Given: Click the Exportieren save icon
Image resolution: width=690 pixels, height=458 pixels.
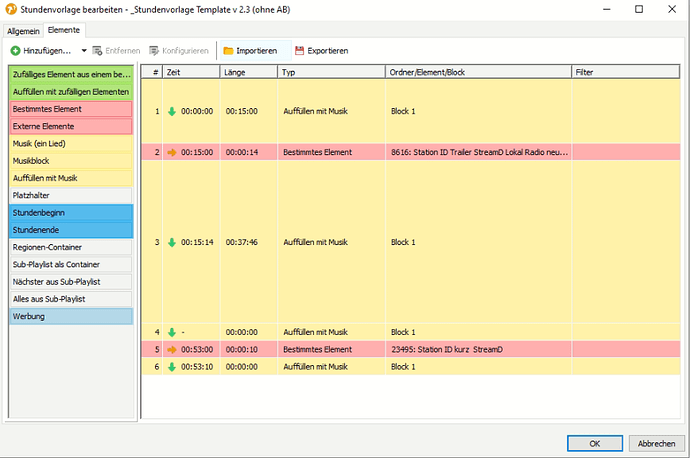Looking at the screenshot, I should pos(299,50).
